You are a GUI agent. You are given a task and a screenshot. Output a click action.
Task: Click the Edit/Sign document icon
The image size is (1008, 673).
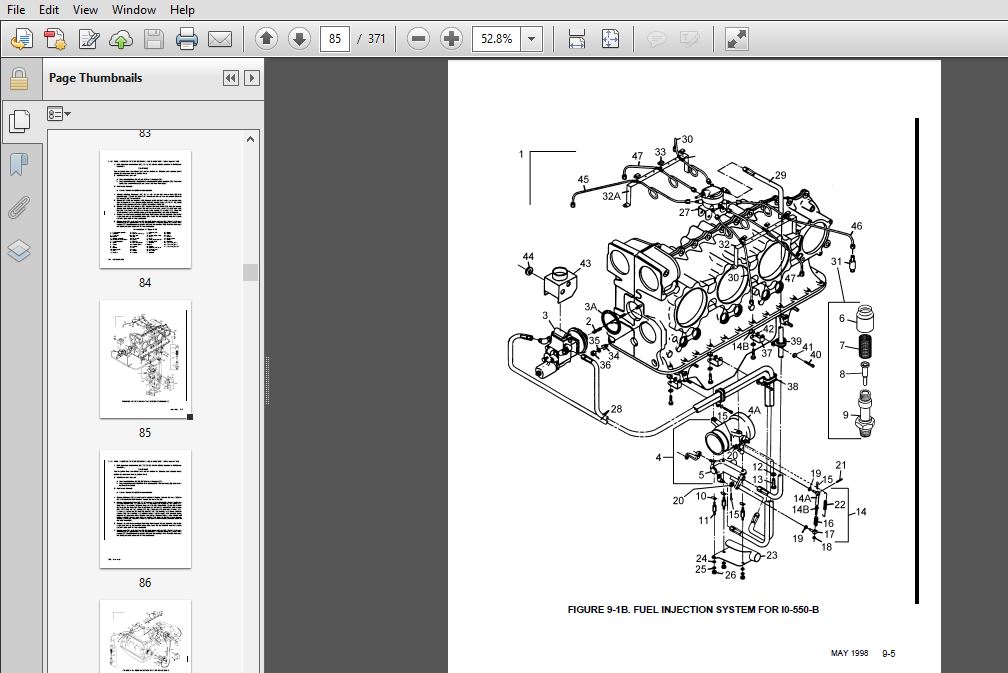coord(89,39)
